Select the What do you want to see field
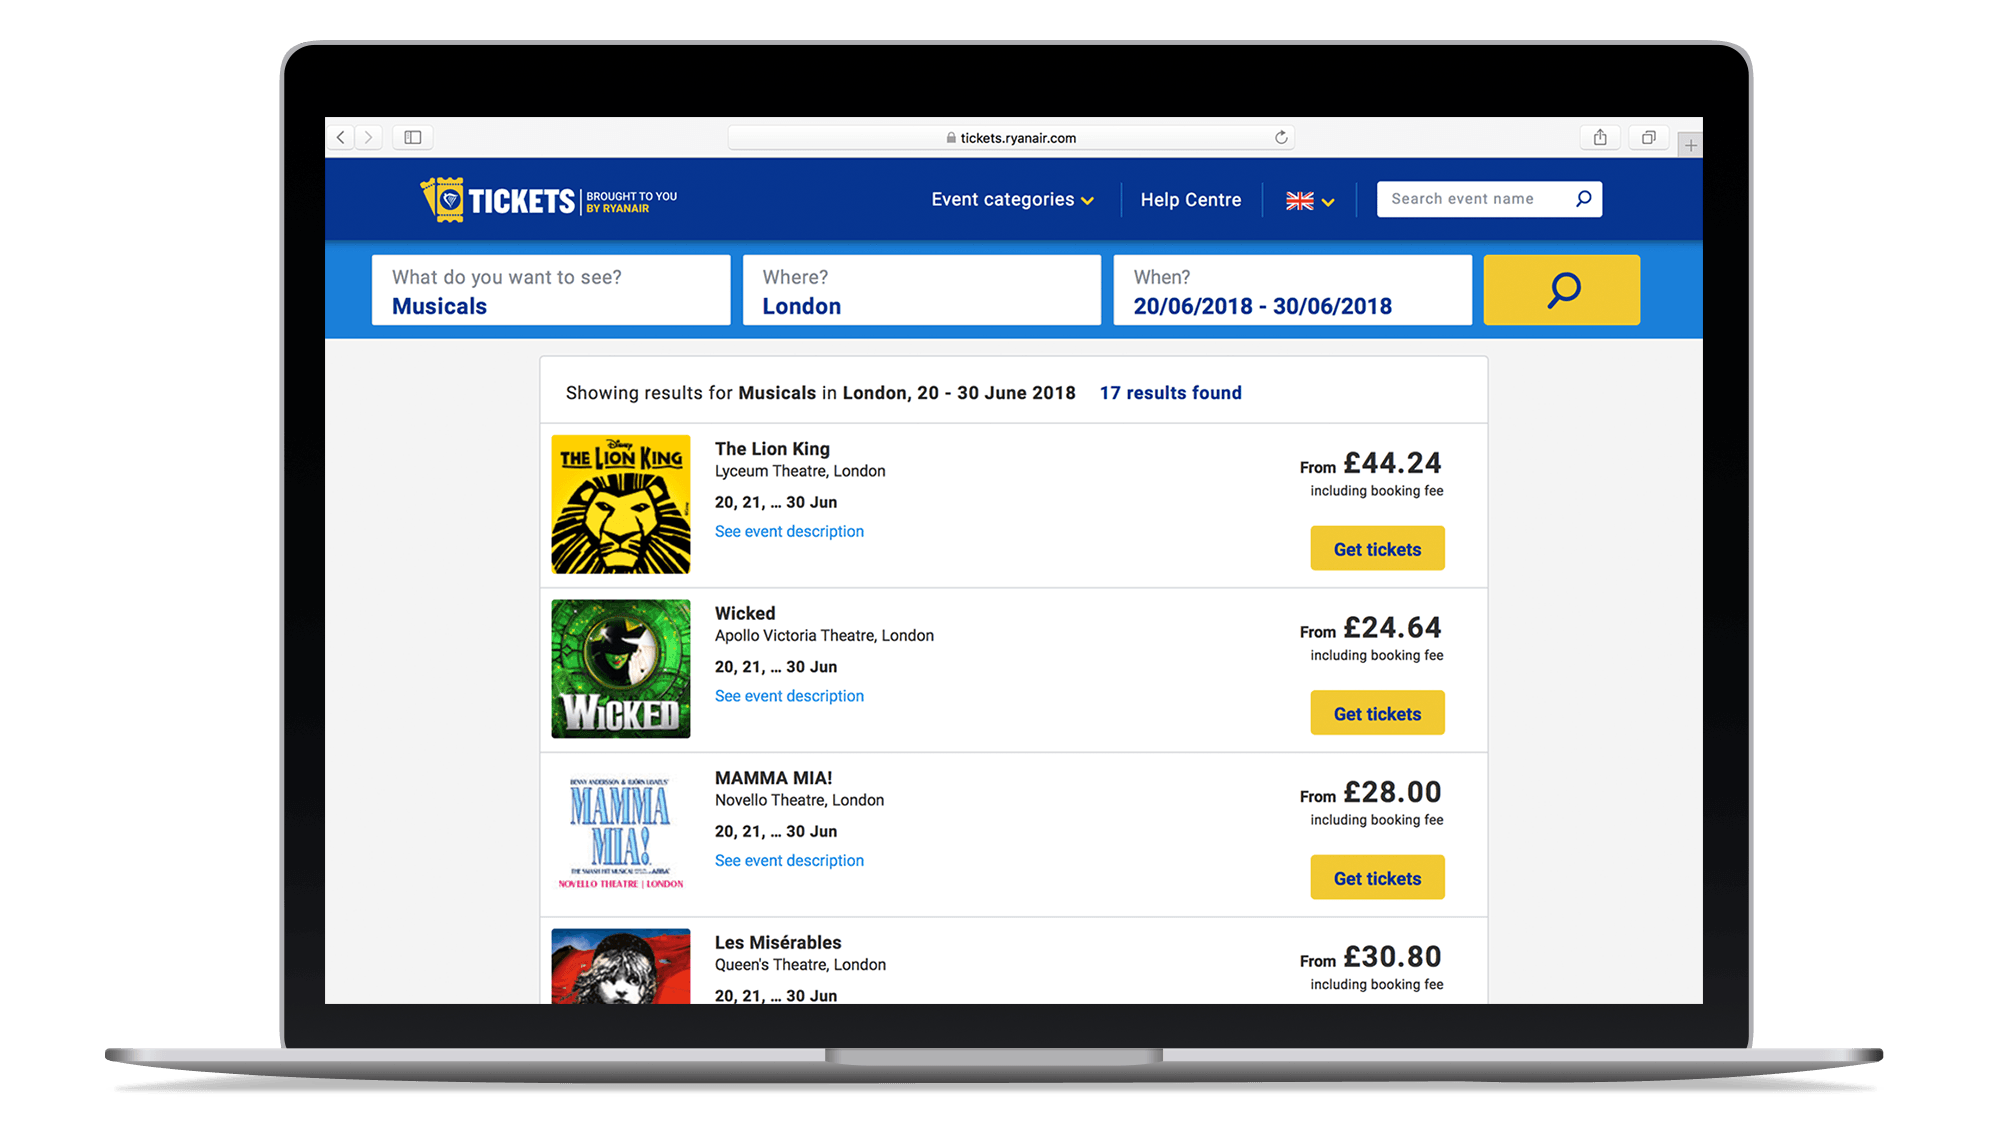Viewport: 2000px width, 1125px height. pos(549,290)
